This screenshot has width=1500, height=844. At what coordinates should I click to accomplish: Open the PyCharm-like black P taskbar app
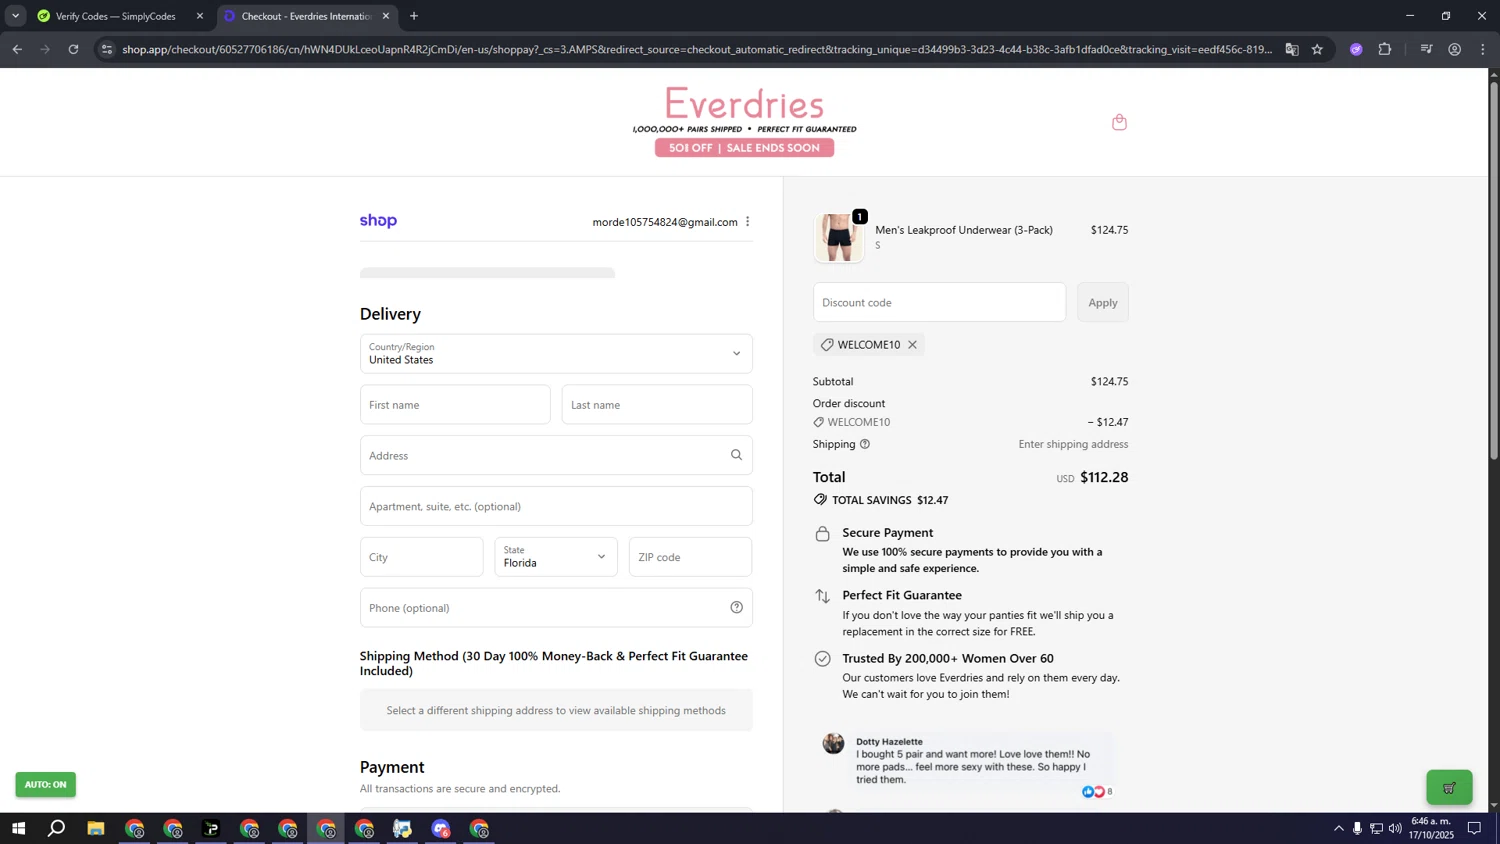pyautogui.click(x=211, y=828)
